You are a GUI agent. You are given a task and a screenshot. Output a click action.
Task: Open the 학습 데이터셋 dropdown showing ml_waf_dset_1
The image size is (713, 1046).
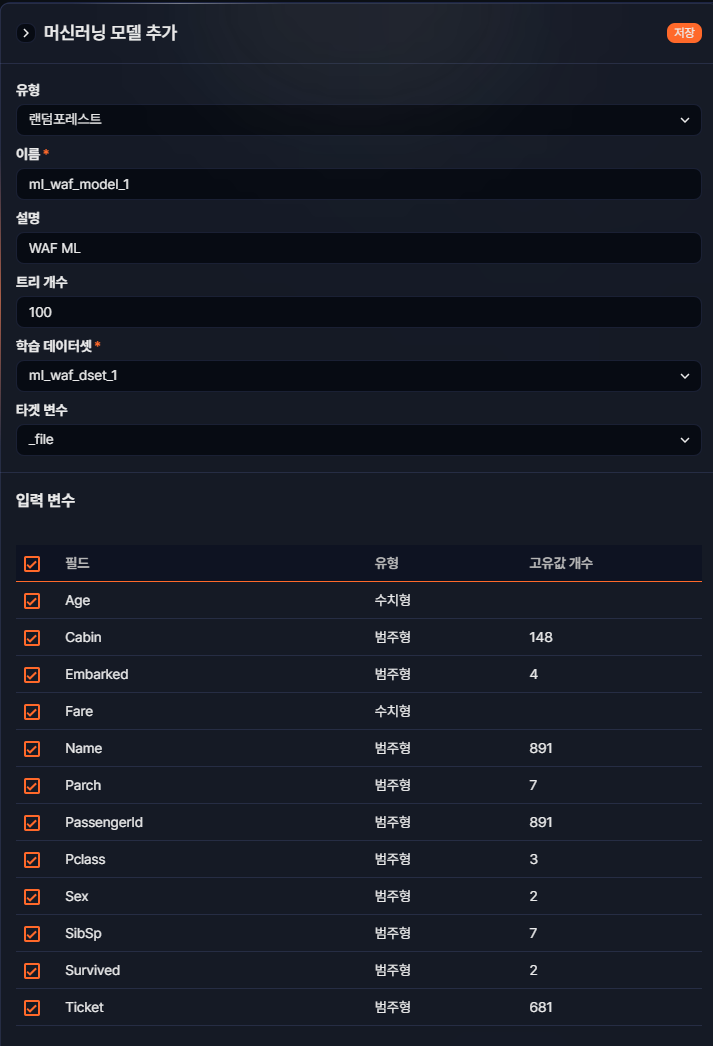pyautogui.click(x=358, y=376)
